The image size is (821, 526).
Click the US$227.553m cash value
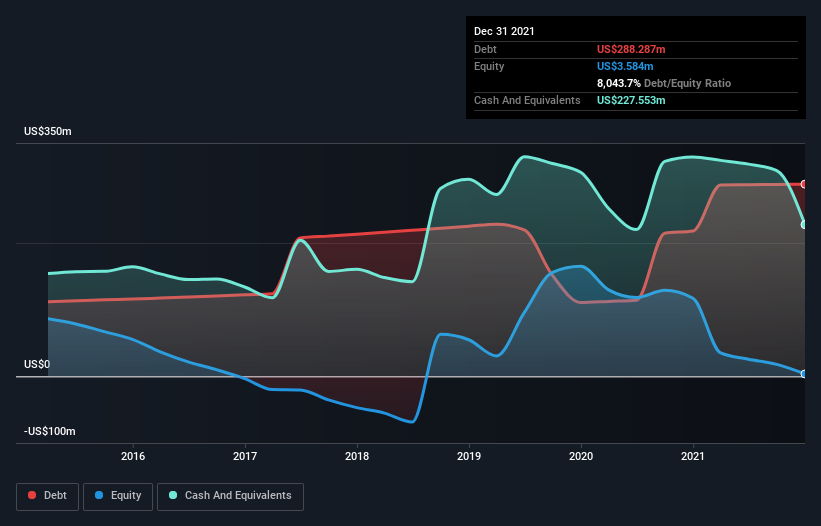coord(631,100)
